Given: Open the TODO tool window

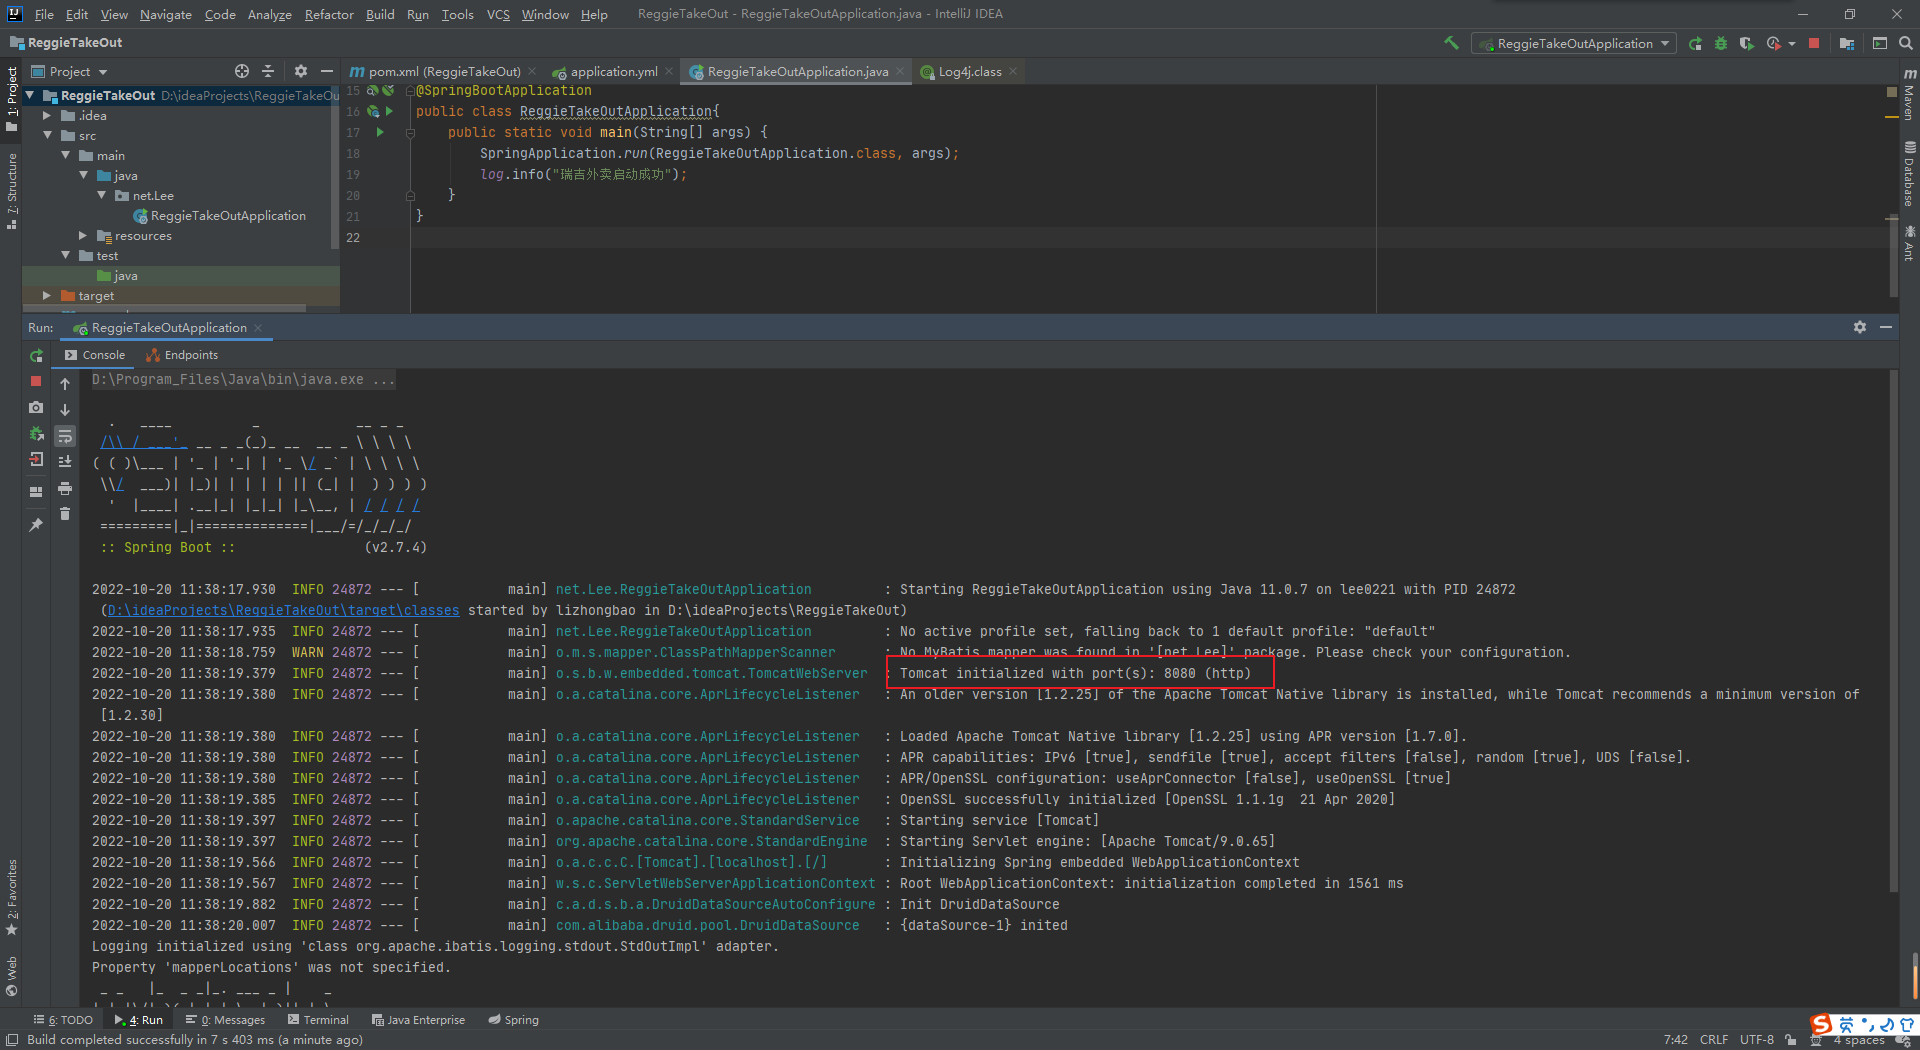Looking at the screenshot, I should [63, 1020].
